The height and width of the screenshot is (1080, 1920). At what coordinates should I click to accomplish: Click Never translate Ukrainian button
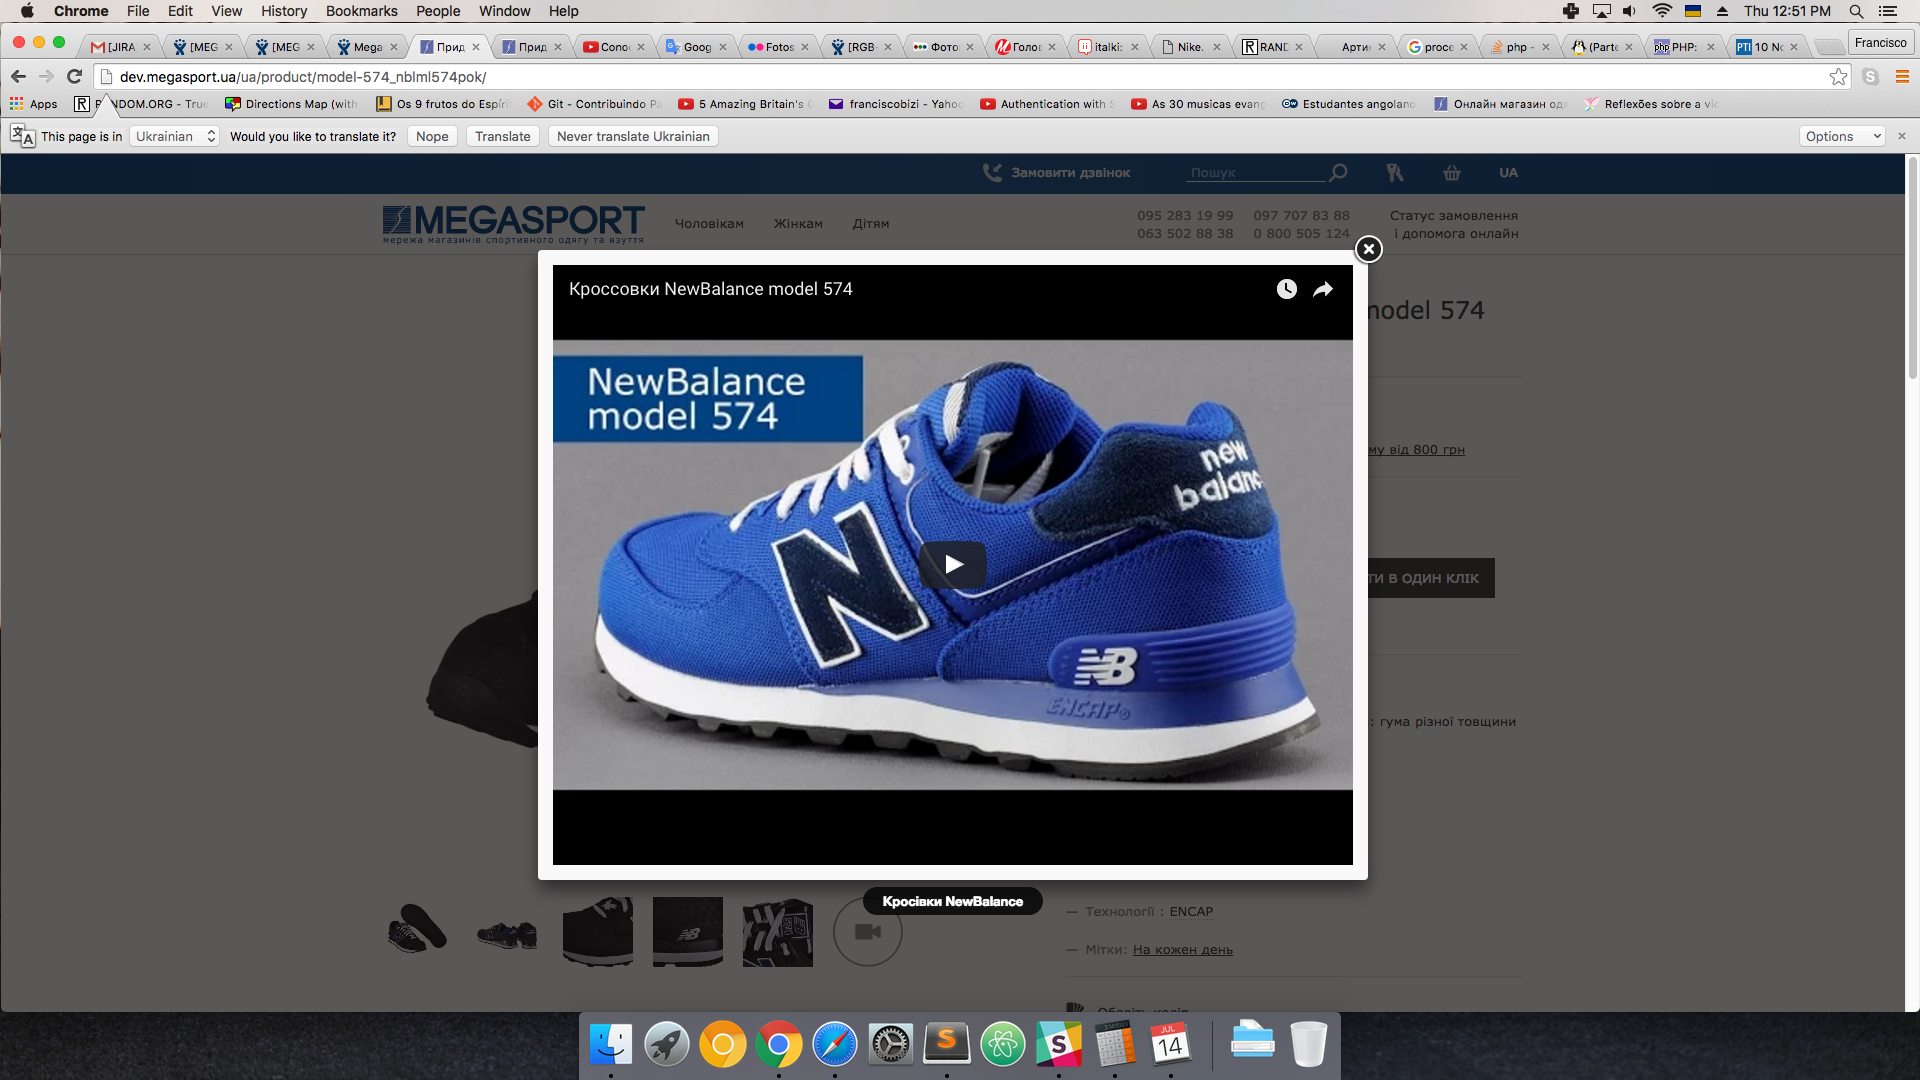[632, 136]
